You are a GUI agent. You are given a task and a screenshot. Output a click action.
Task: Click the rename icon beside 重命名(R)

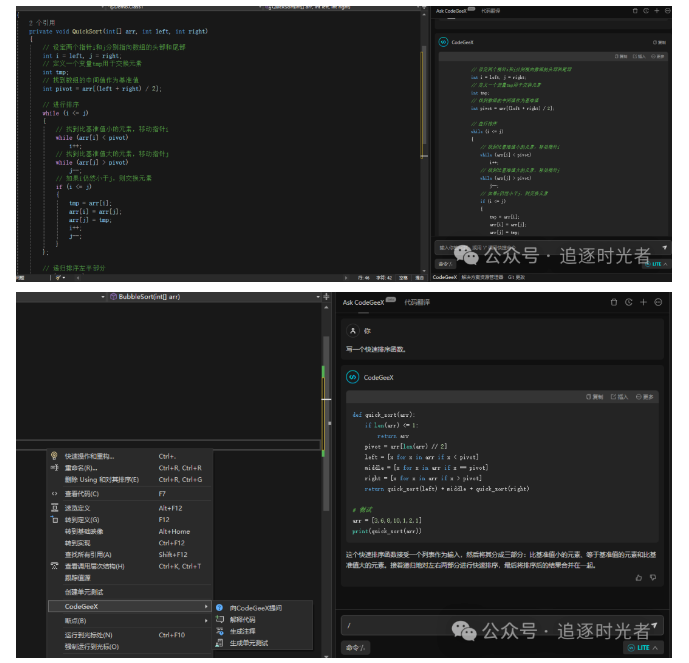point(54,468)
